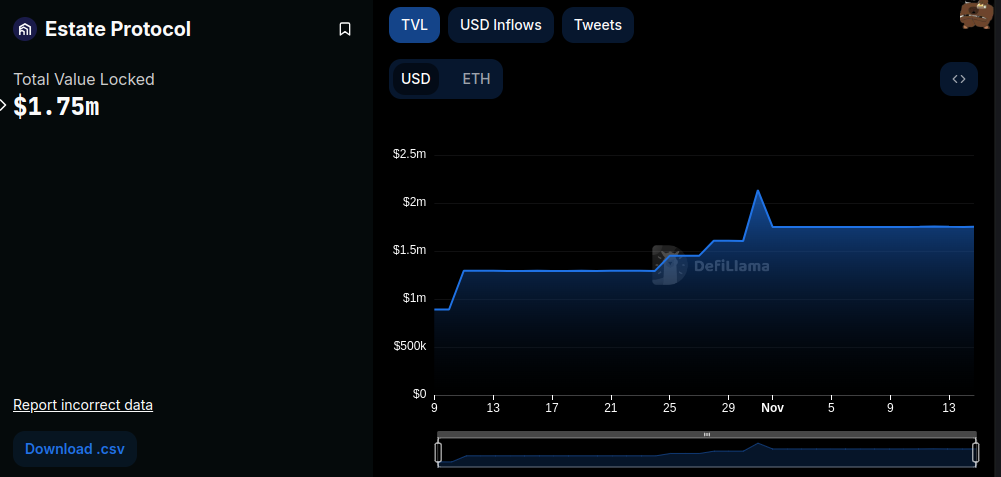This screenshot has width=1001, height=477.
Task: Enable the Tweets chart series
Action: coord(597,25)
